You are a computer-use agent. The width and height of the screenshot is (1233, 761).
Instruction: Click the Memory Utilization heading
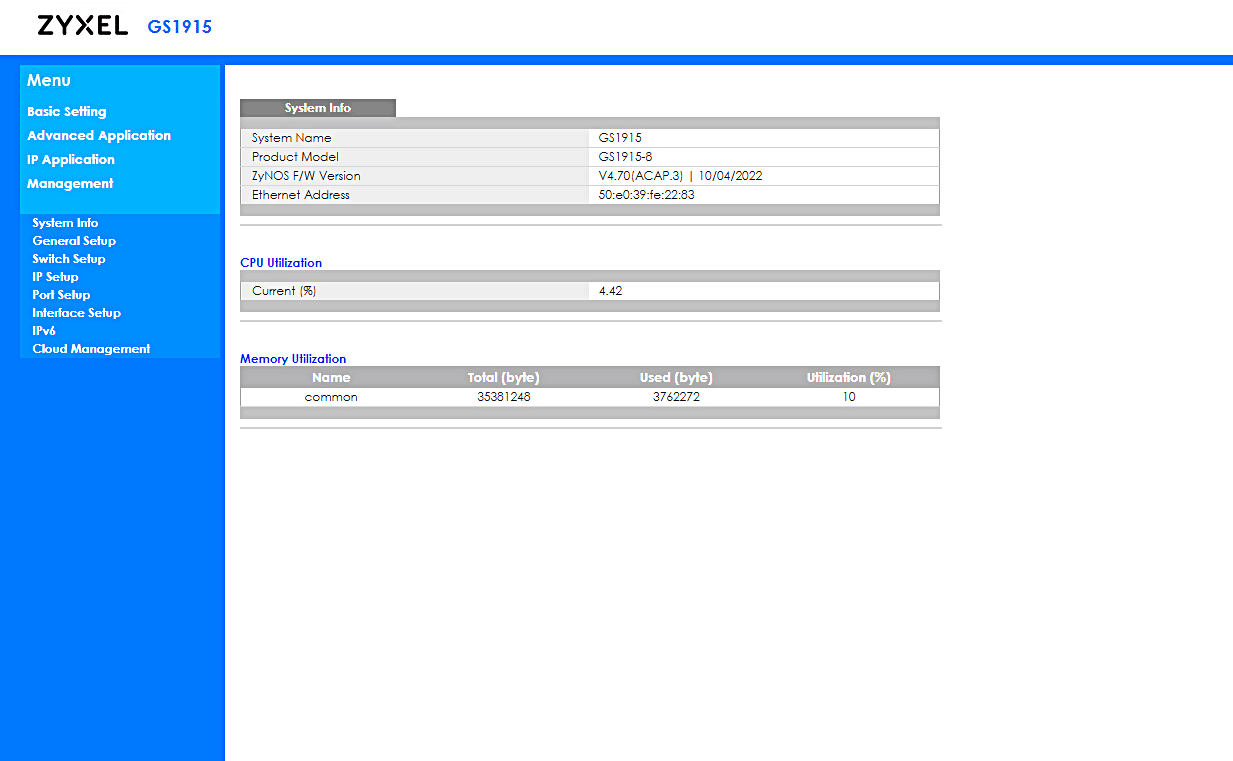pos(293,359)
